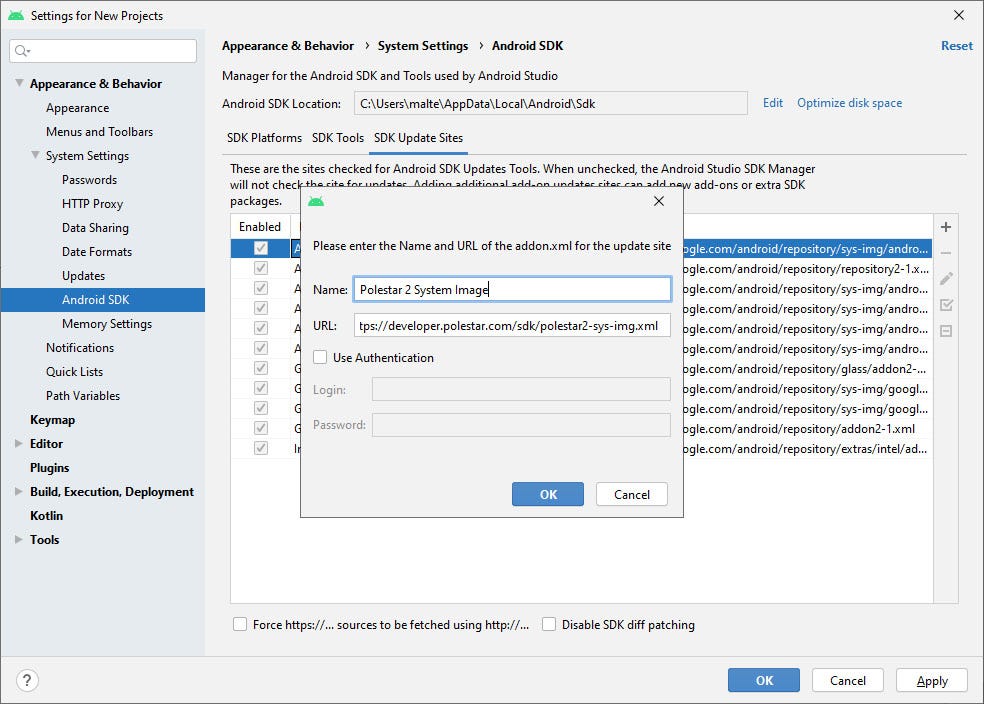
Task: Expand Build, Execution, Deployment node
Action: 19,491
